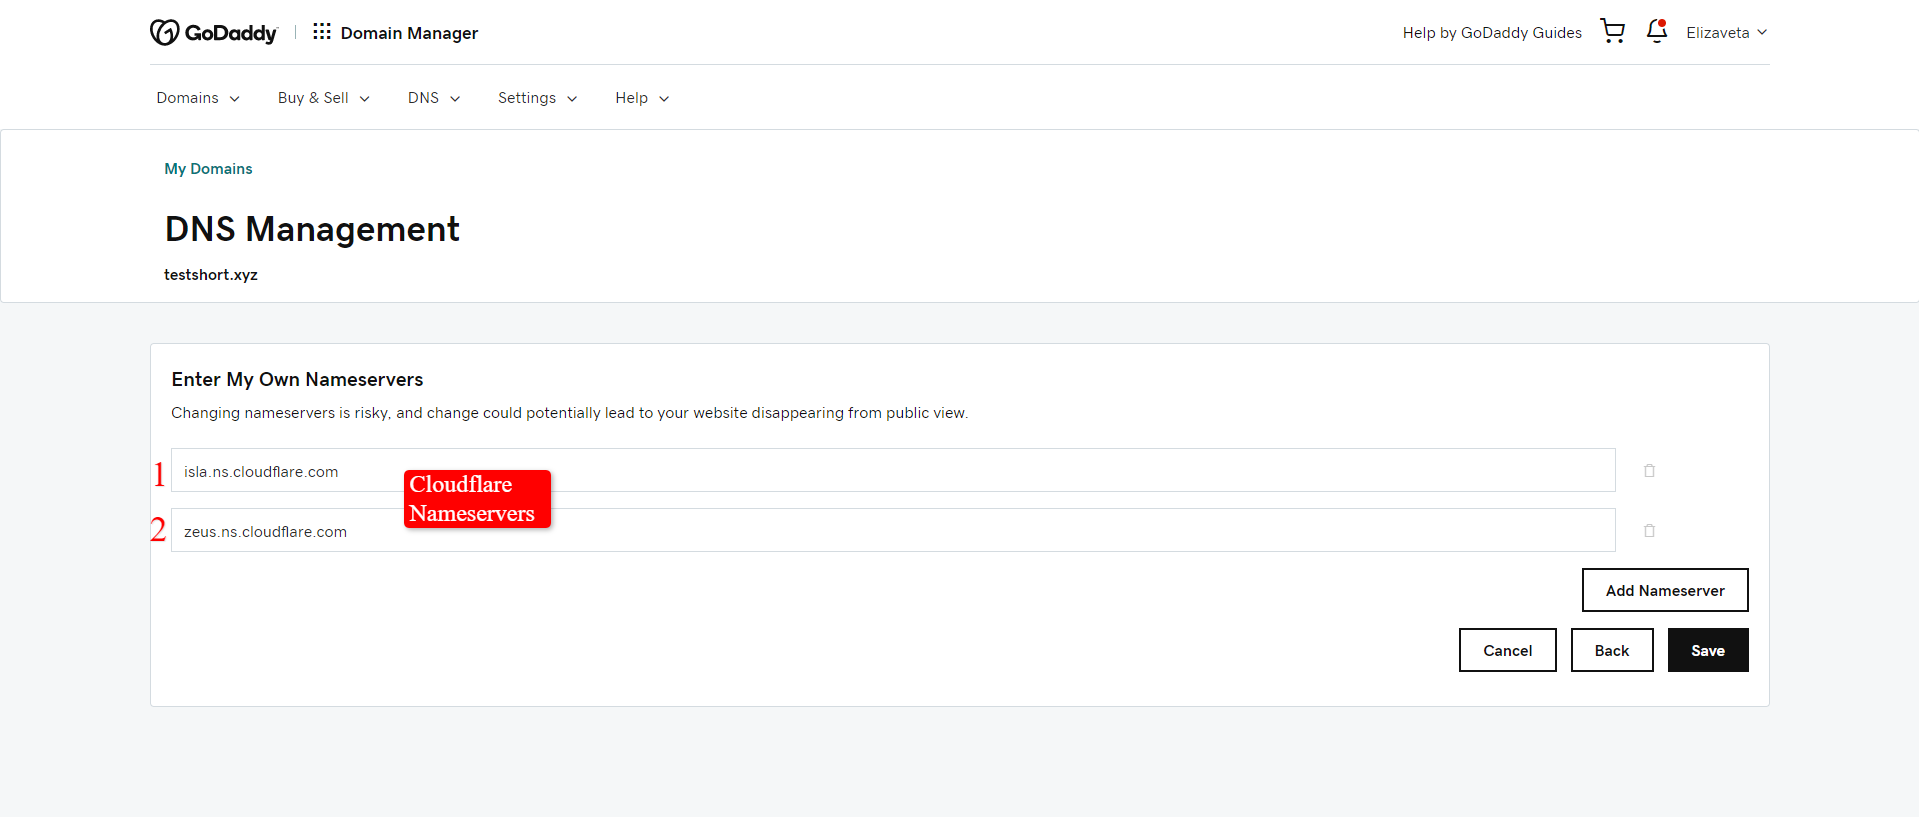Save the nameserver settings
This screenshot has width=1919, height=817.
tap(1708, 650)
